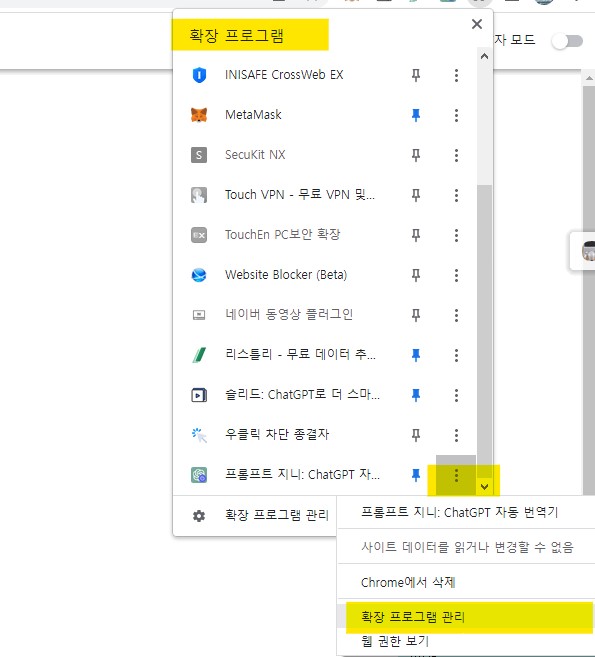Select 웹 권한 보기 menu entry
The height and width of the screenshot is (657, 595).
pos(466,641)
